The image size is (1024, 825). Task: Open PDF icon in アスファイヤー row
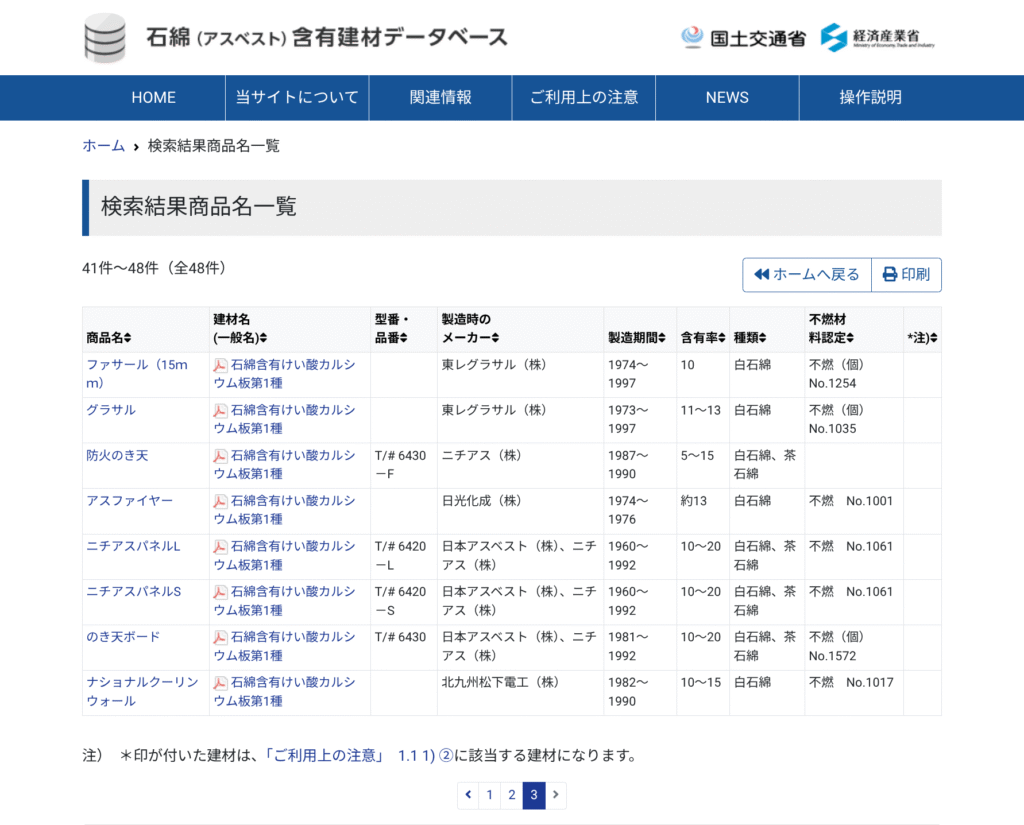coord(220,501)
